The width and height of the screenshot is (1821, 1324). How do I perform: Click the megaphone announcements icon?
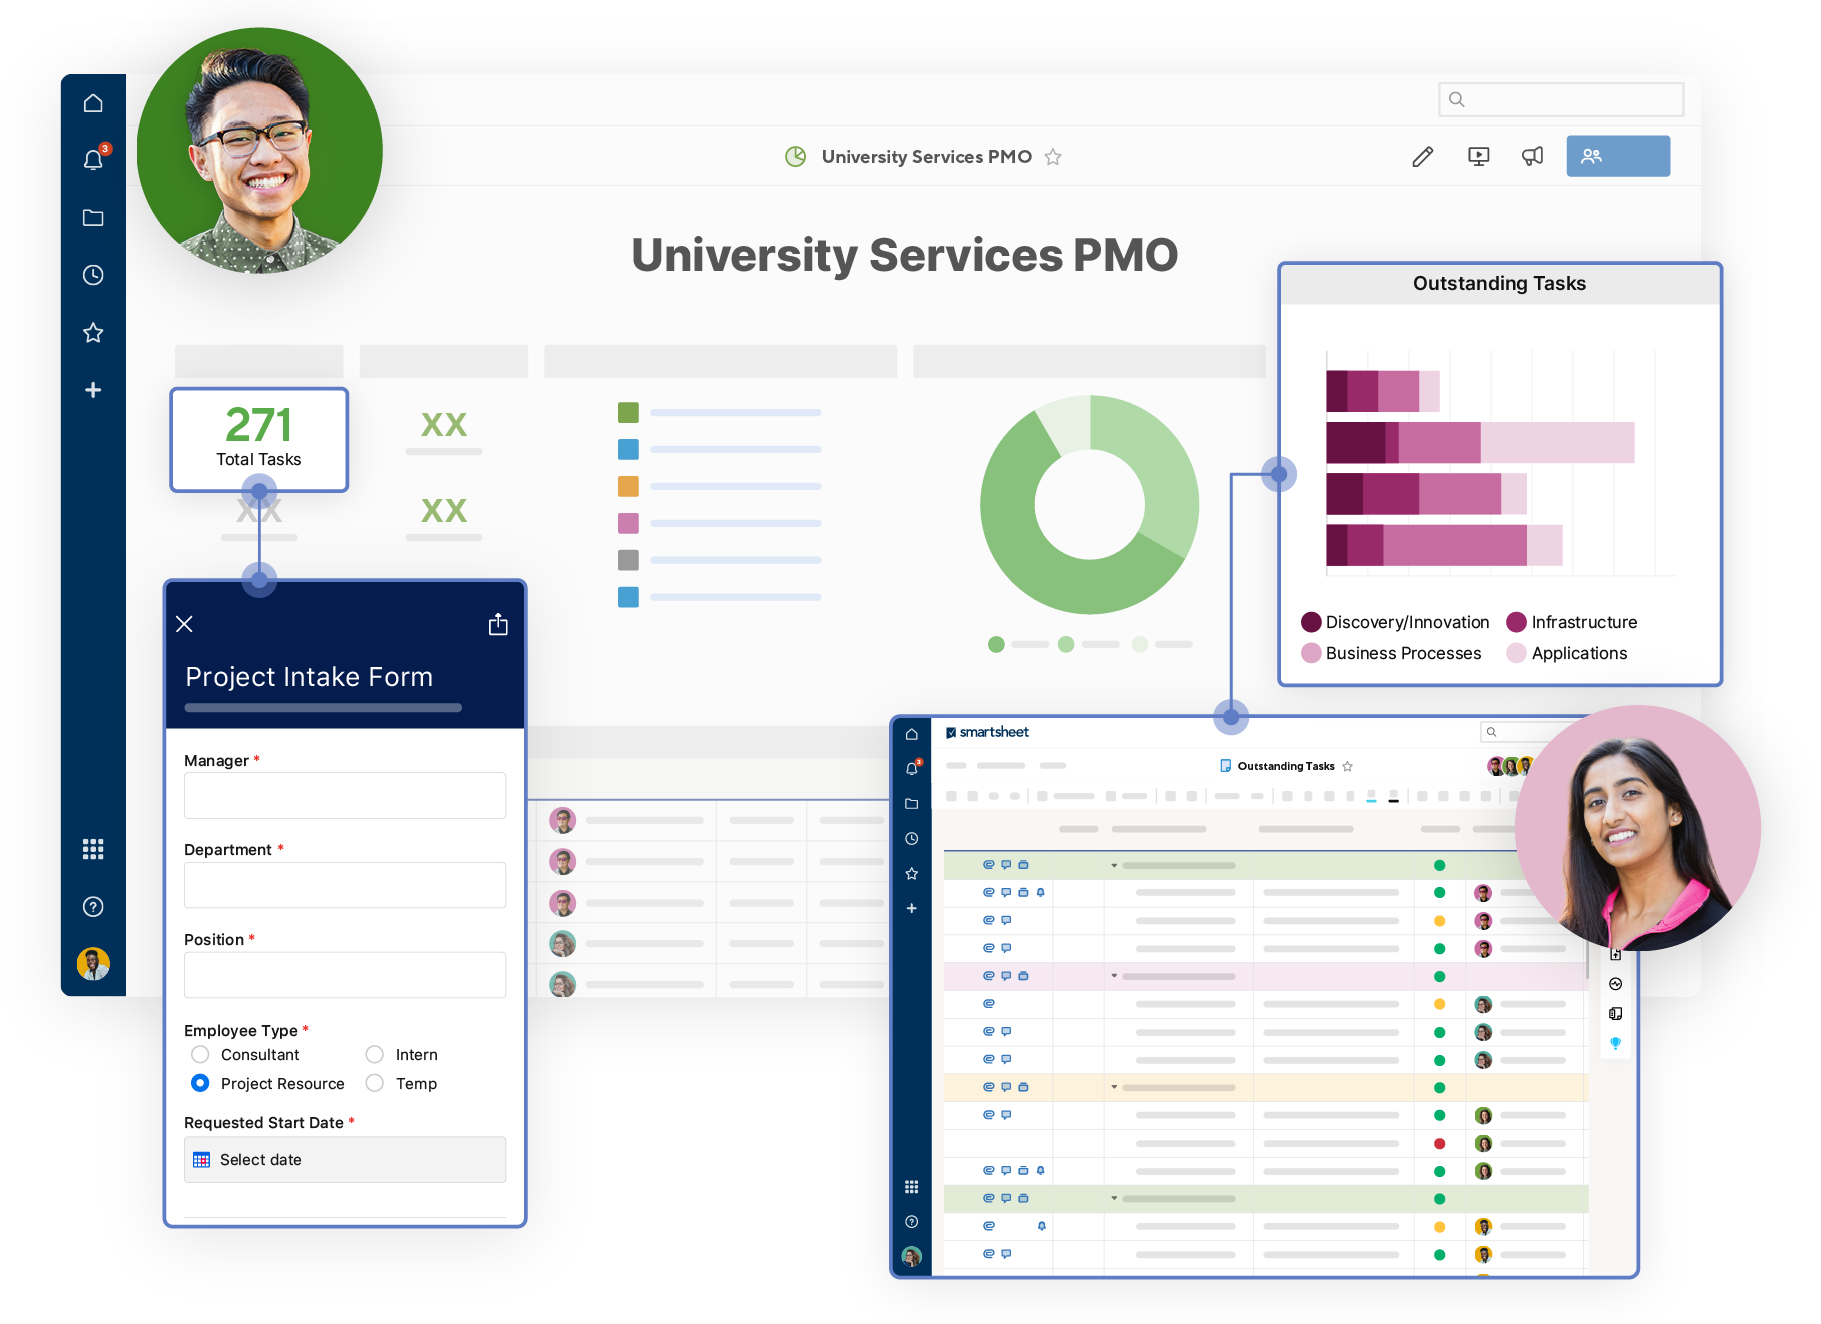point(1532,157)
